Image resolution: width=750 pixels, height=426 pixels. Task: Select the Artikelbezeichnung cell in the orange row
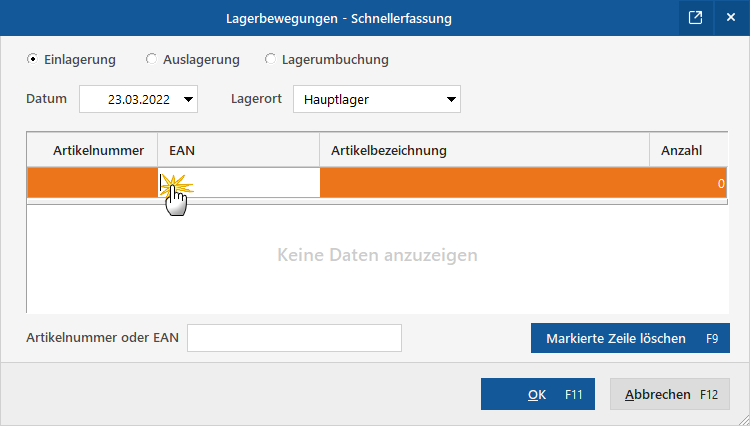click(x=484, y=183)
